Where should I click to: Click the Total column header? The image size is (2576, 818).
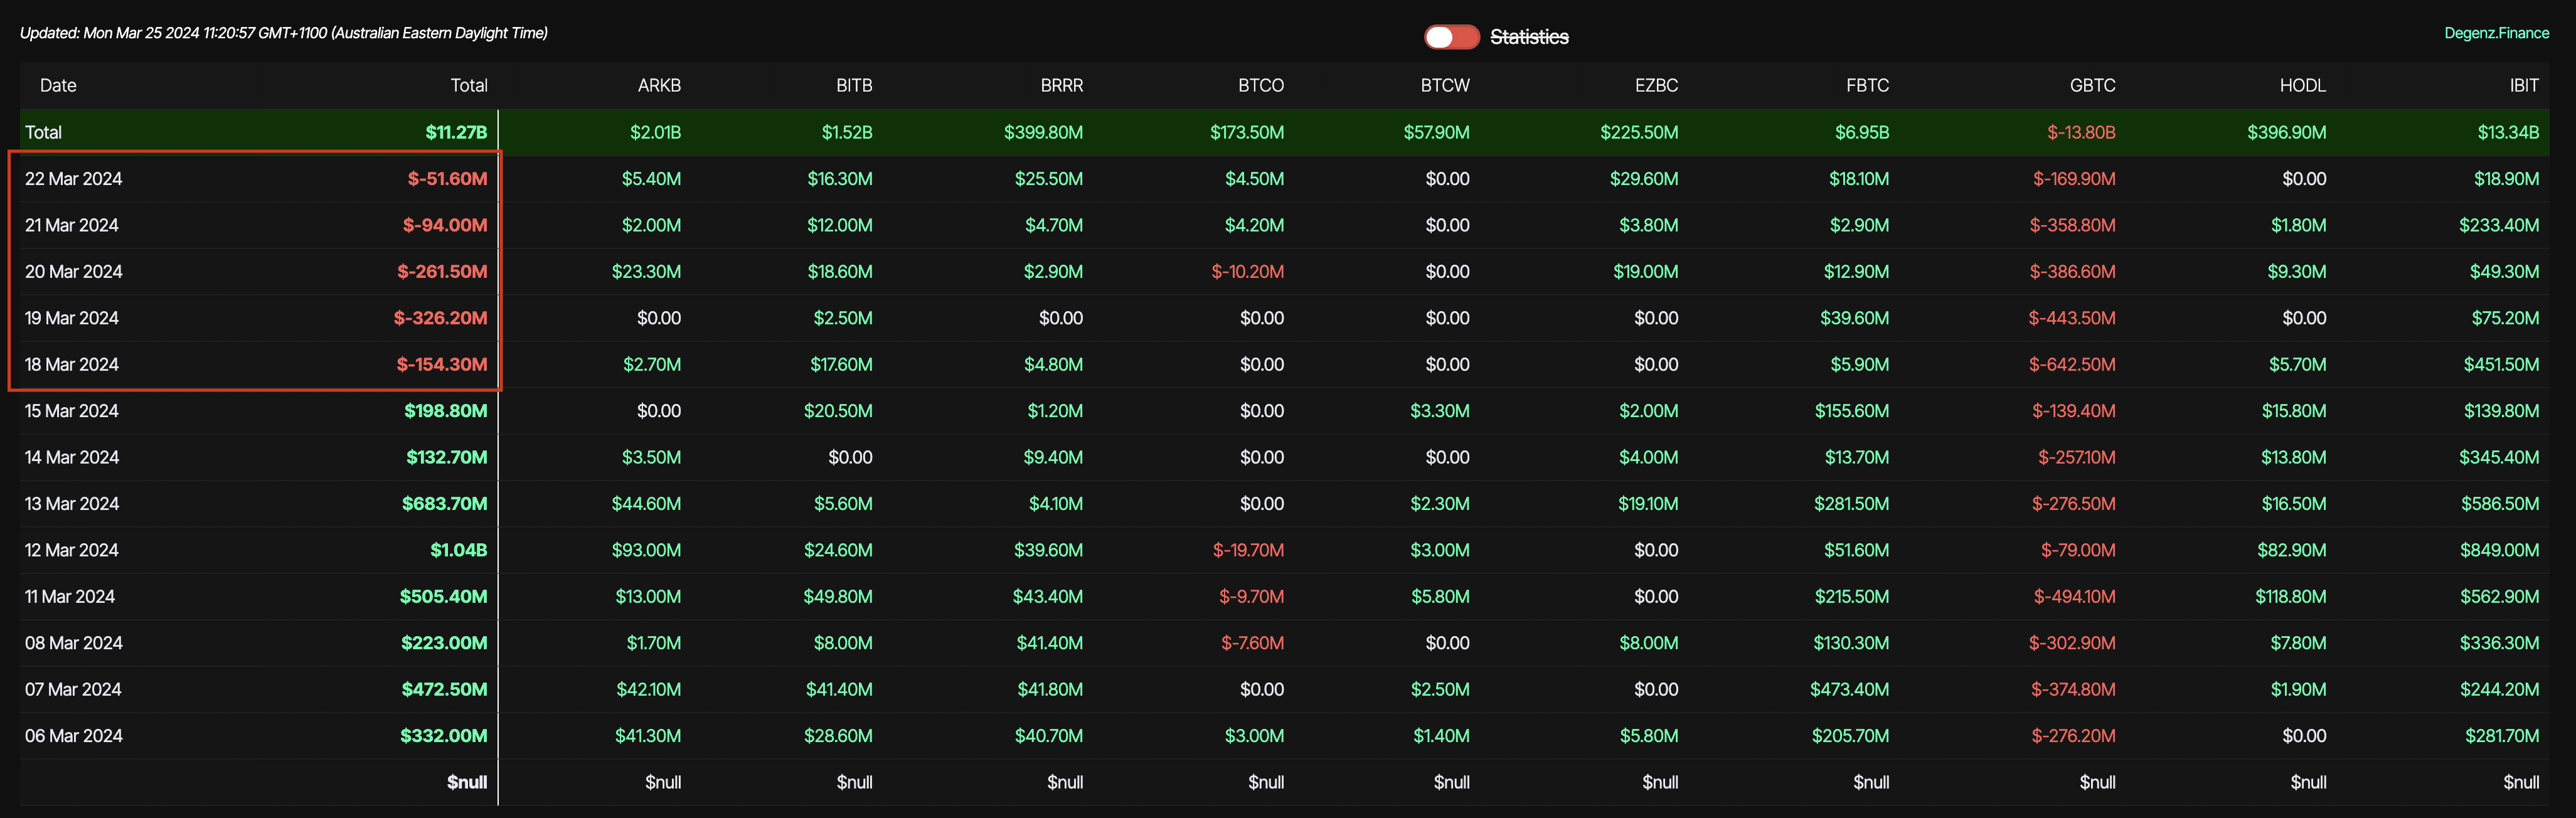pos(468,85)
